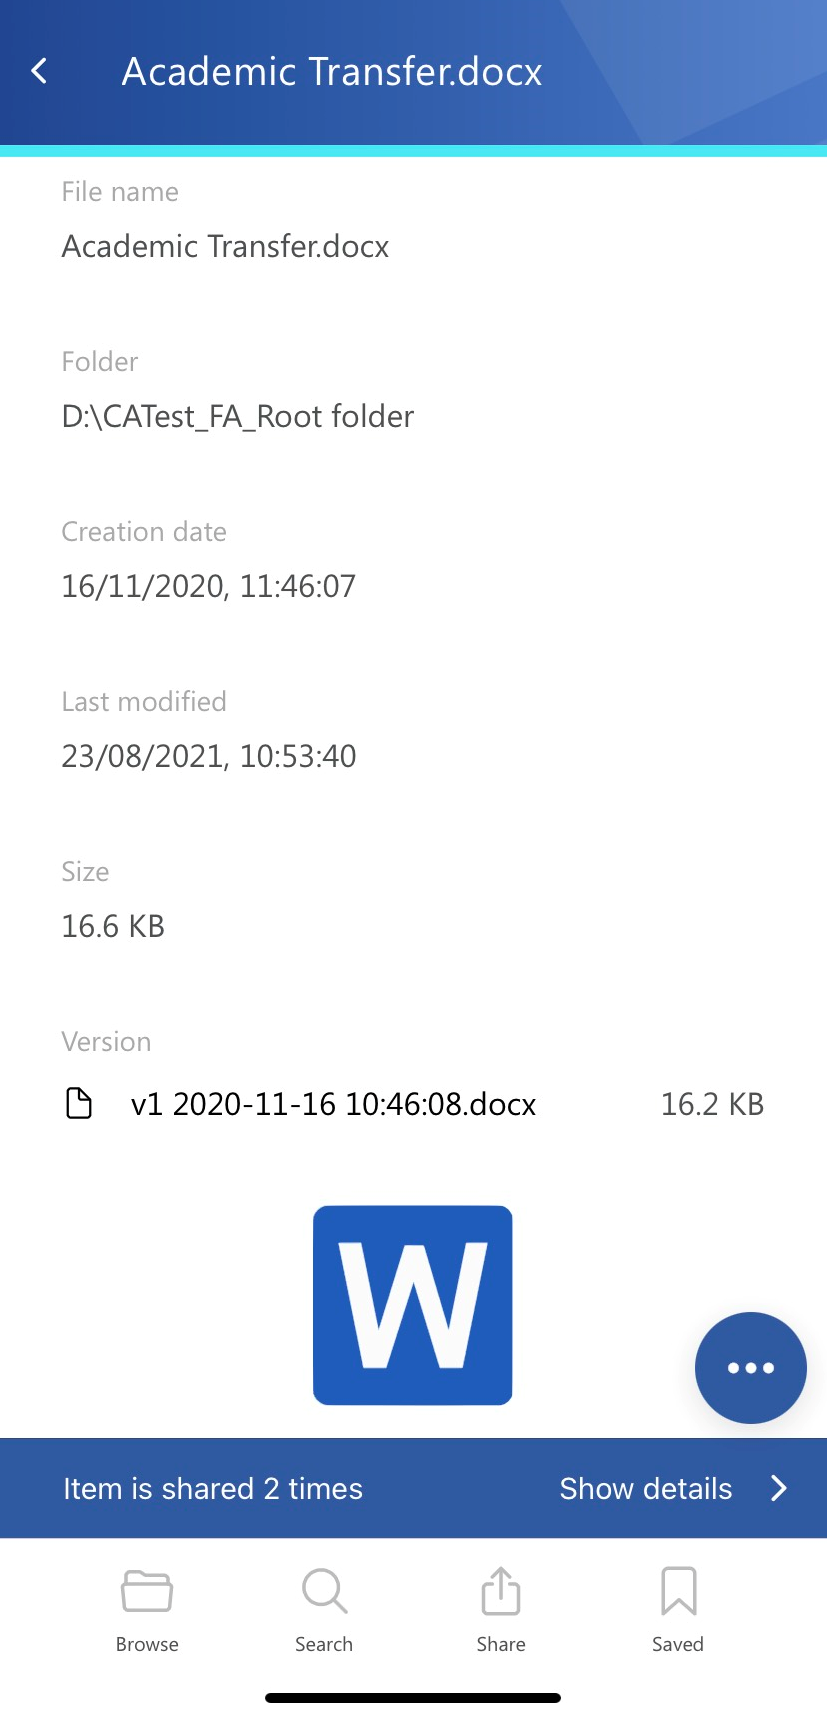Click Show details link

coord(646,1488)
